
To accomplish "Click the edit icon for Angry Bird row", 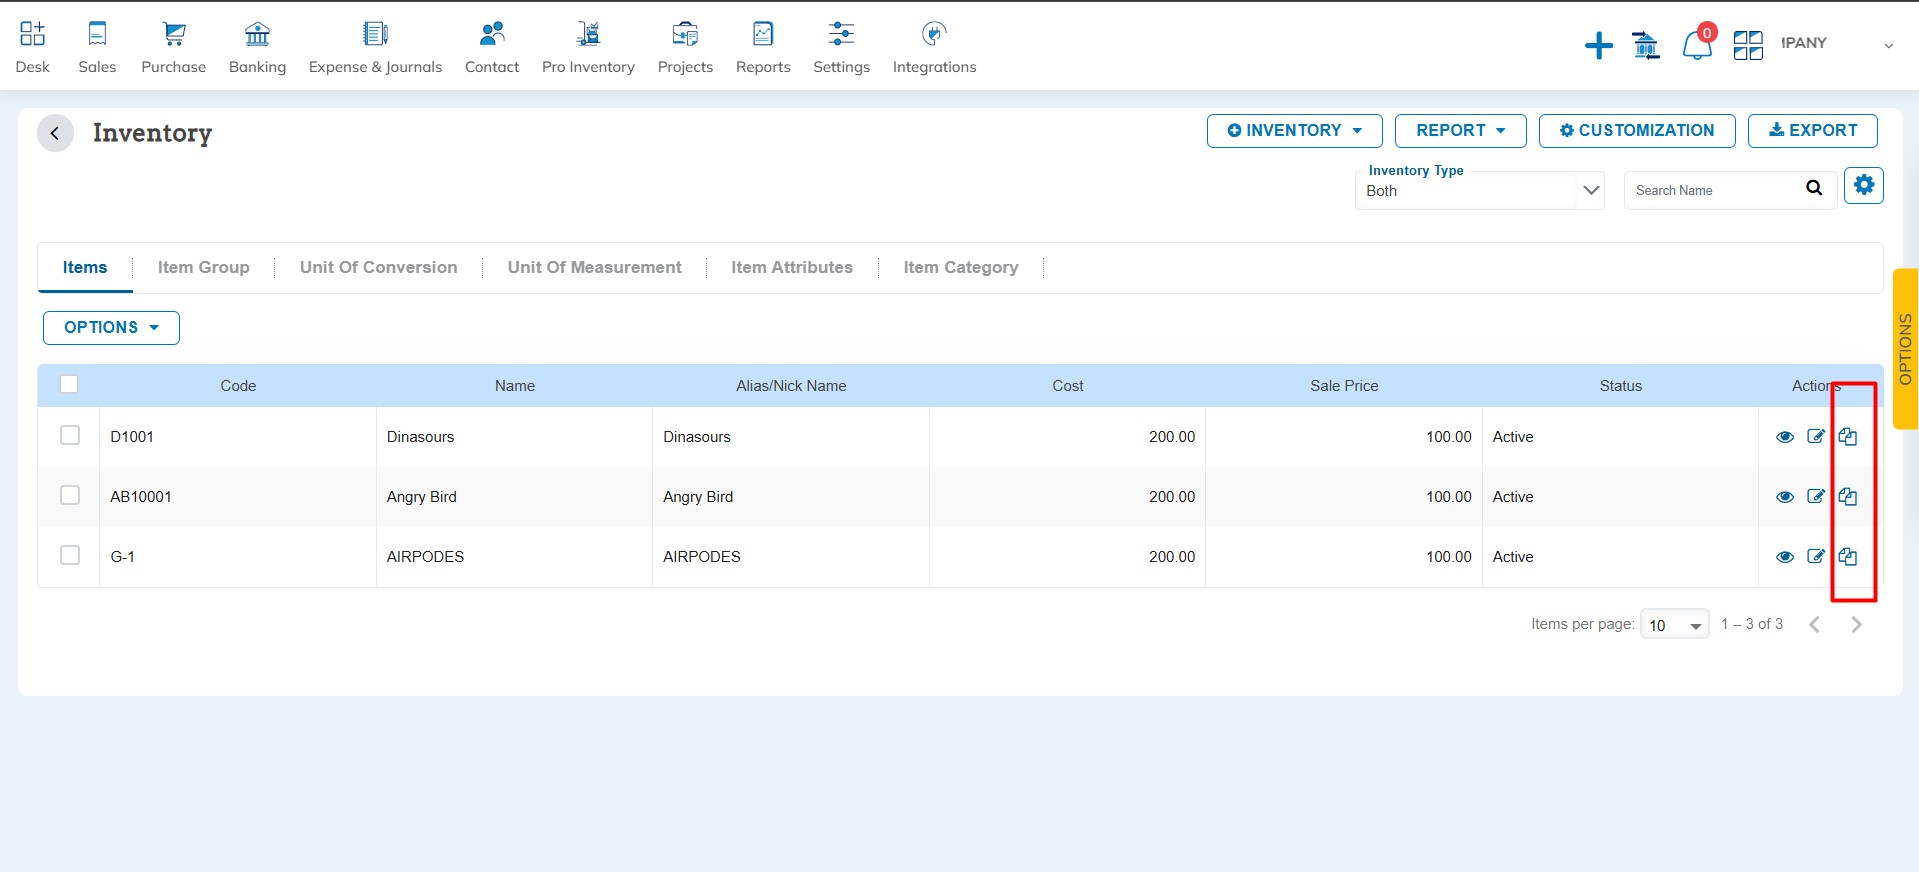I will click(x=1816, y=497).
